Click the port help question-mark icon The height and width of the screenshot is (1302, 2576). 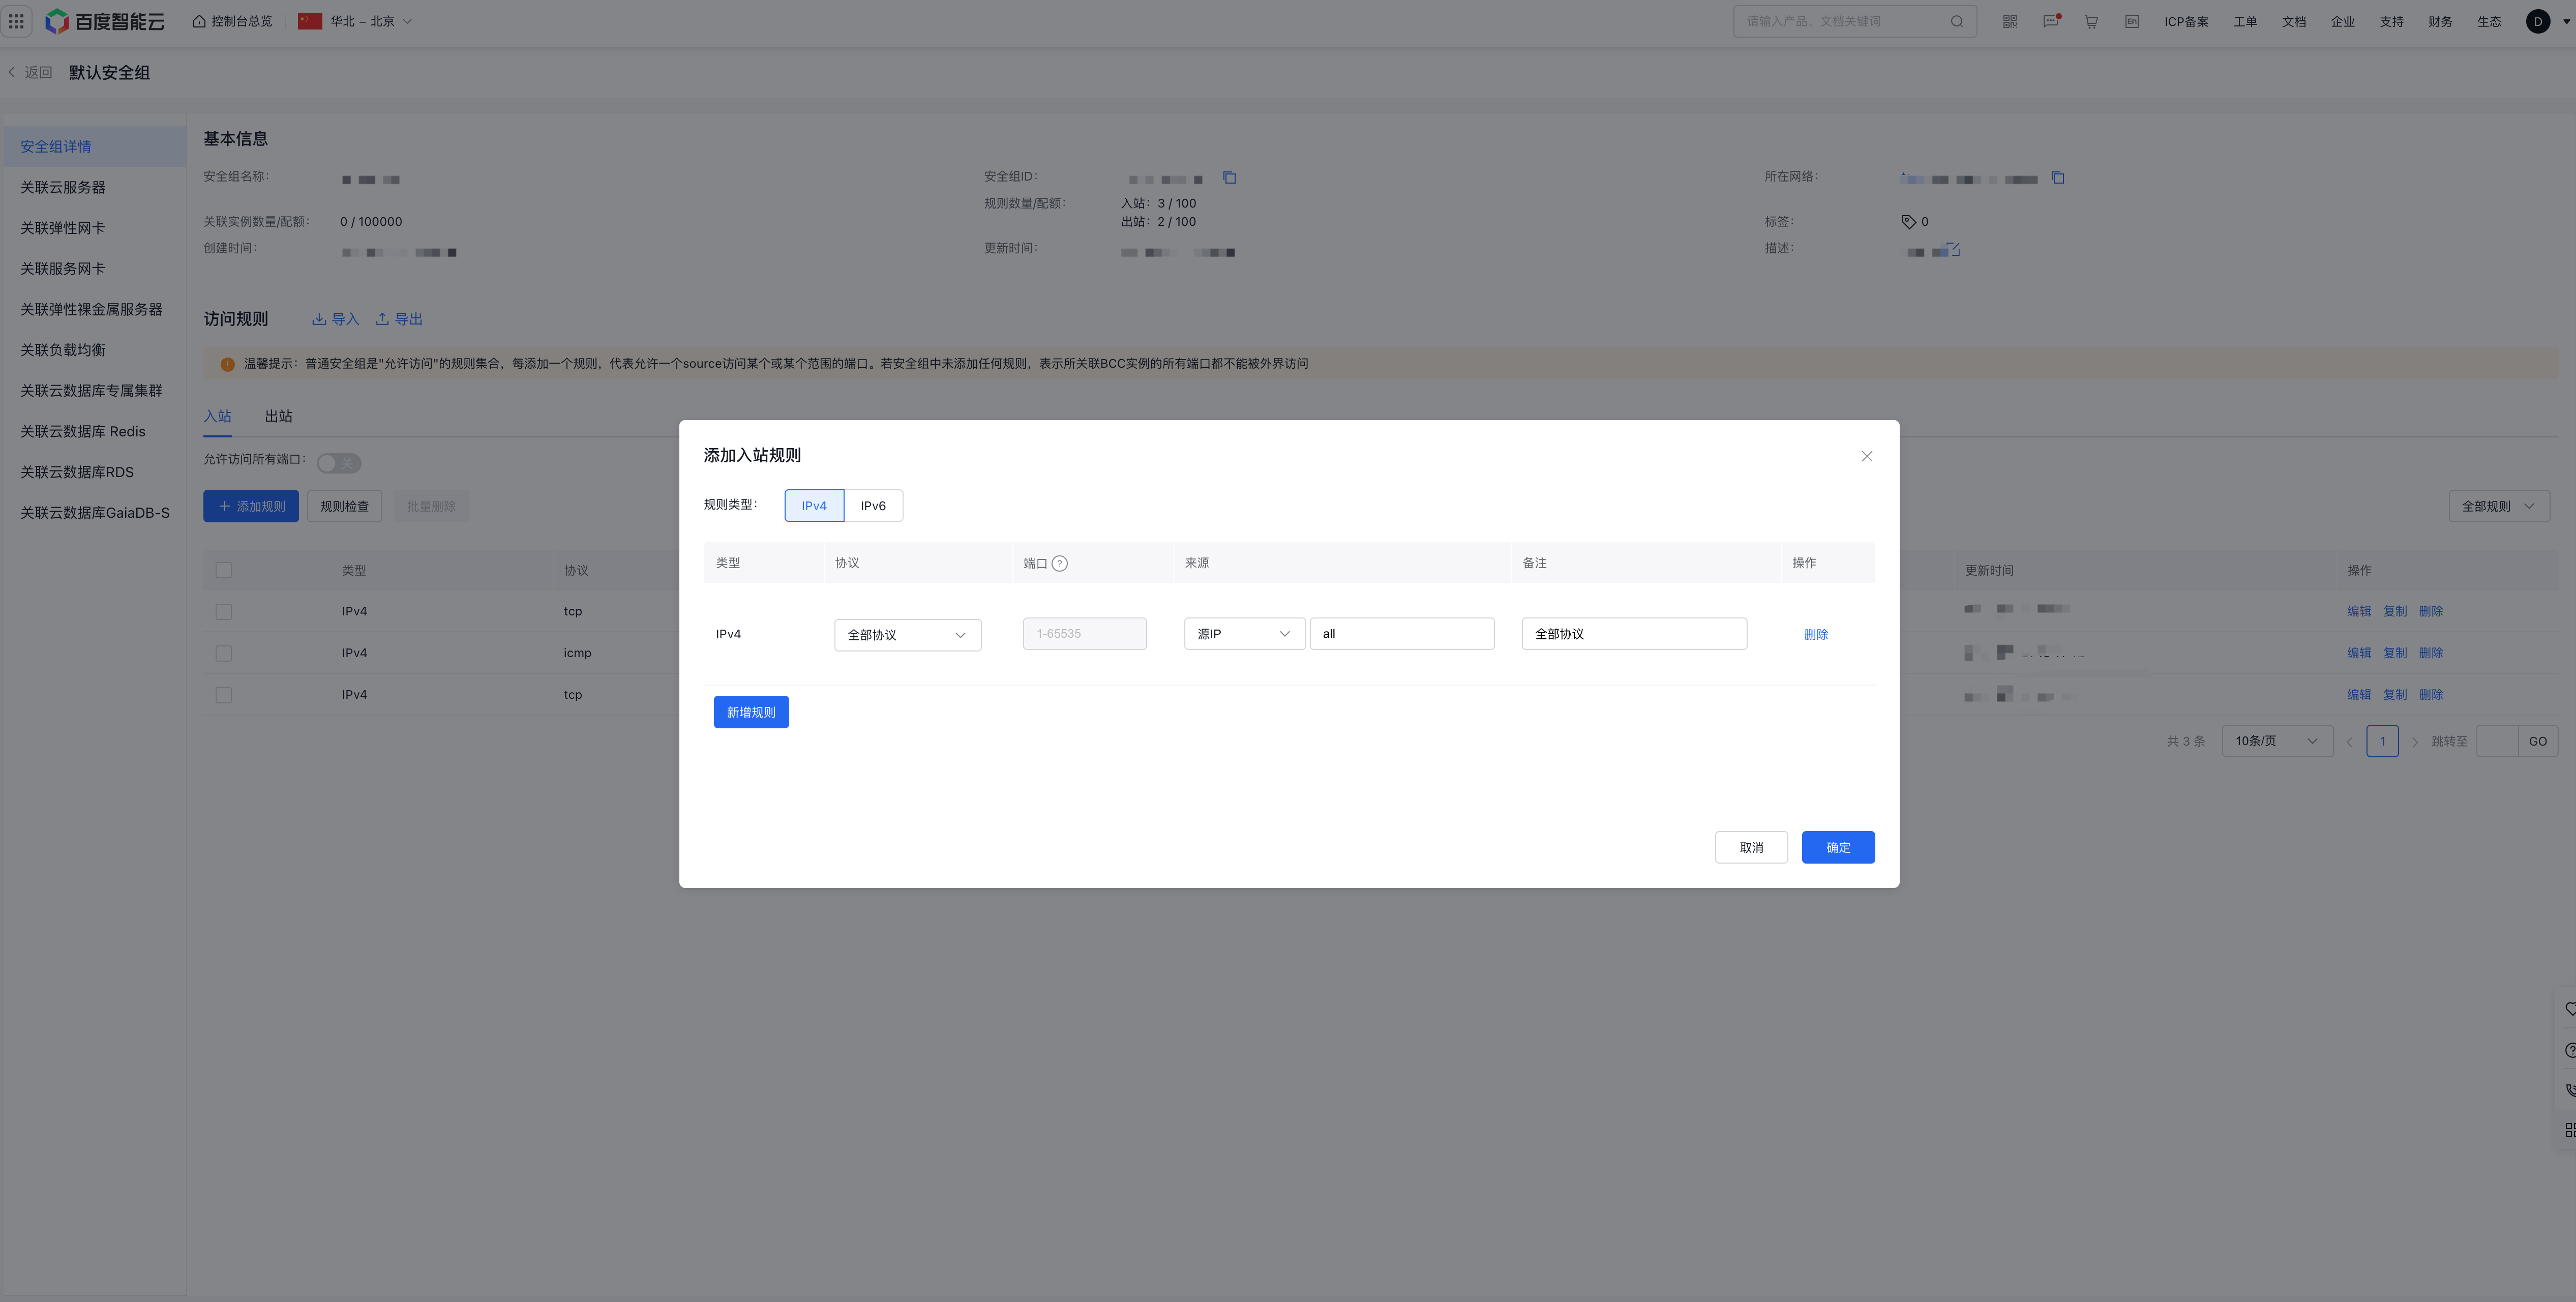click(x=1060, y=563)
